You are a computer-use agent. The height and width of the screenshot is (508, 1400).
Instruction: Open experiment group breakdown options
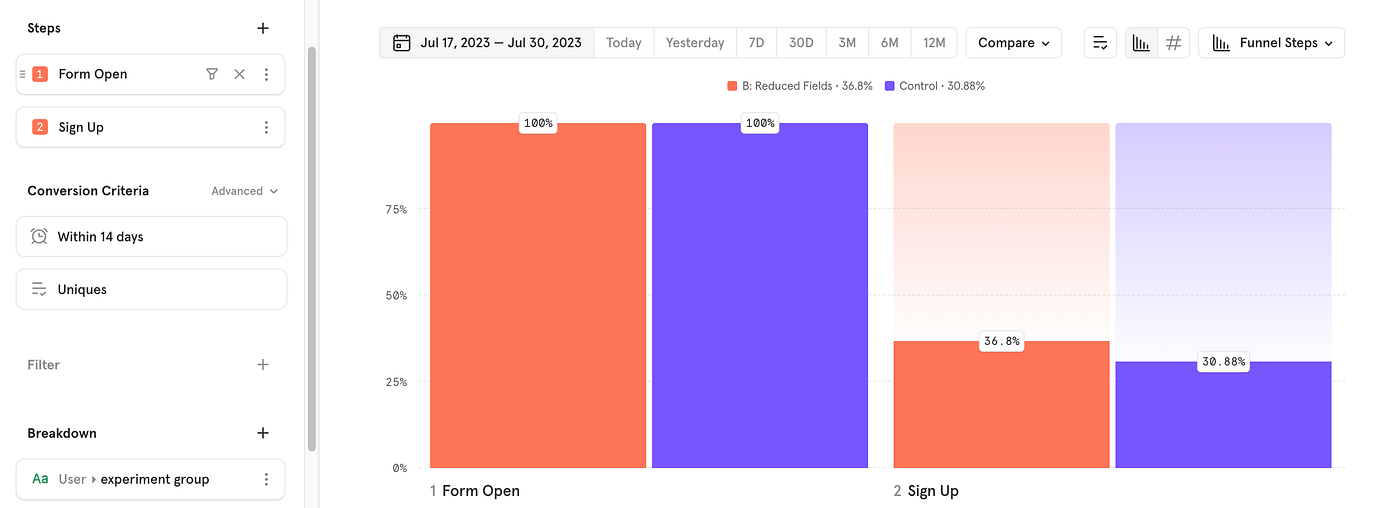[266, 479]
